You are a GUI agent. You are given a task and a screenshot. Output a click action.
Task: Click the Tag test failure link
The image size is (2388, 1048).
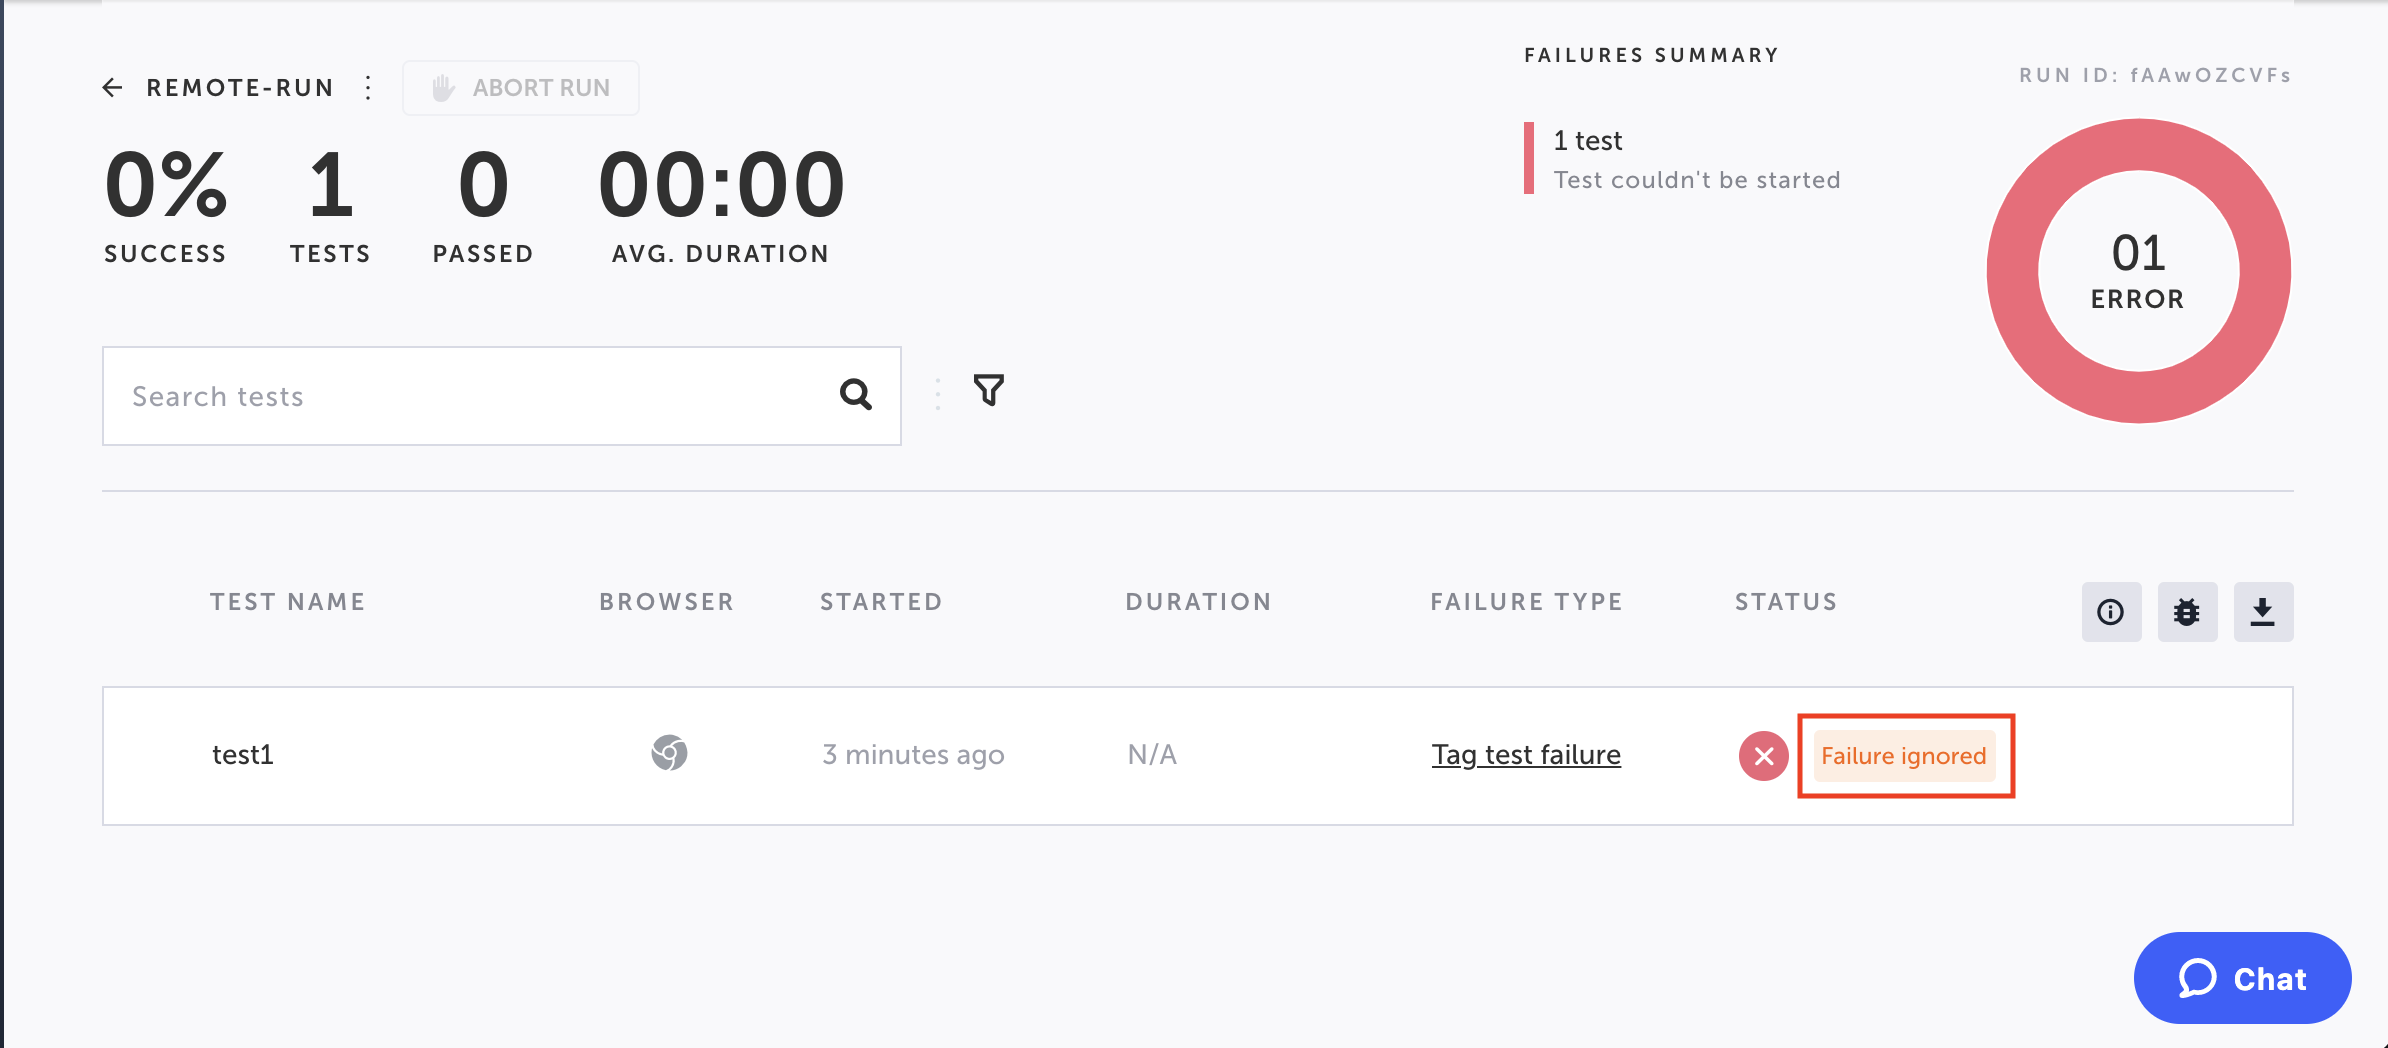[1526, 755]
